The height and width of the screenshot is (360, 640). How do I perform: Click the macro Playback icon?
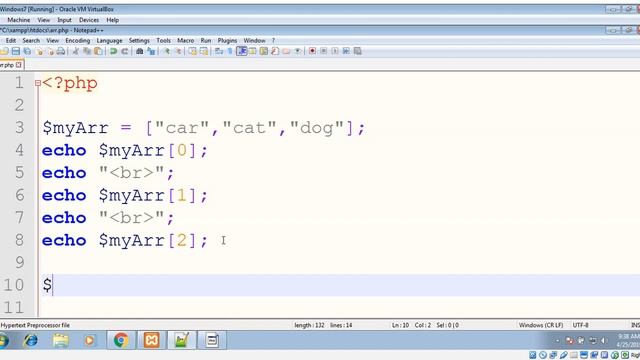coord(335,51)
